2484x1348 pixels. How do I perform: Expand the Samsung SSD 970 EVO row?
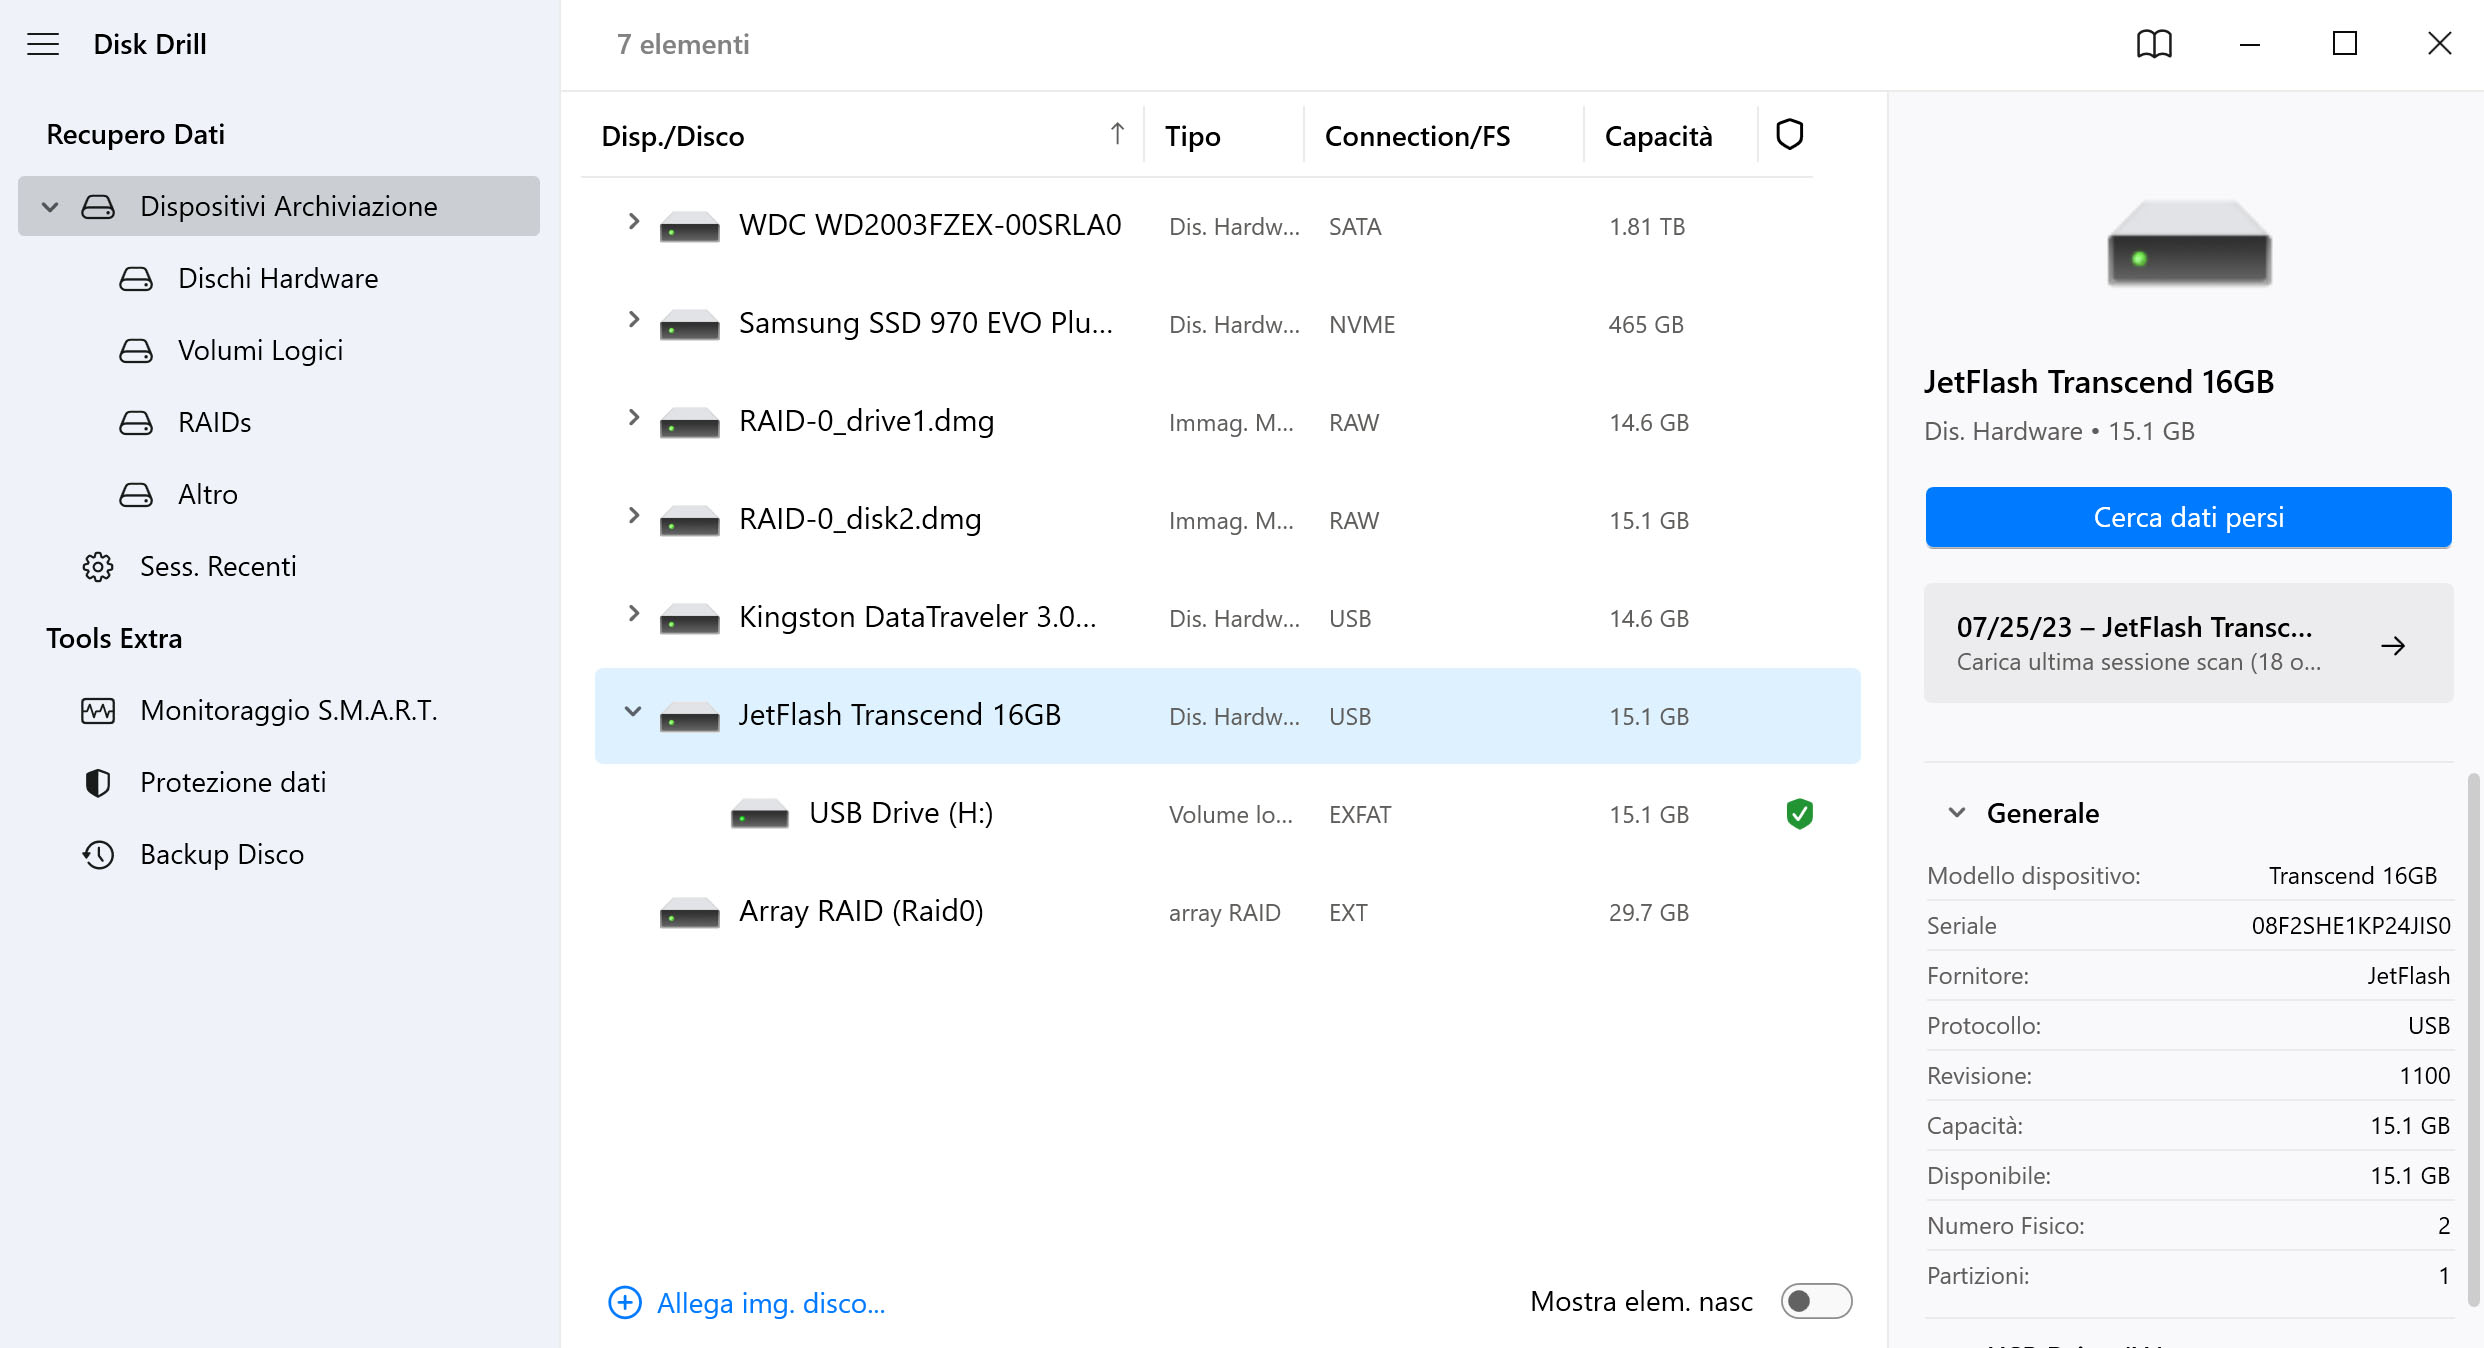point(633,320)
